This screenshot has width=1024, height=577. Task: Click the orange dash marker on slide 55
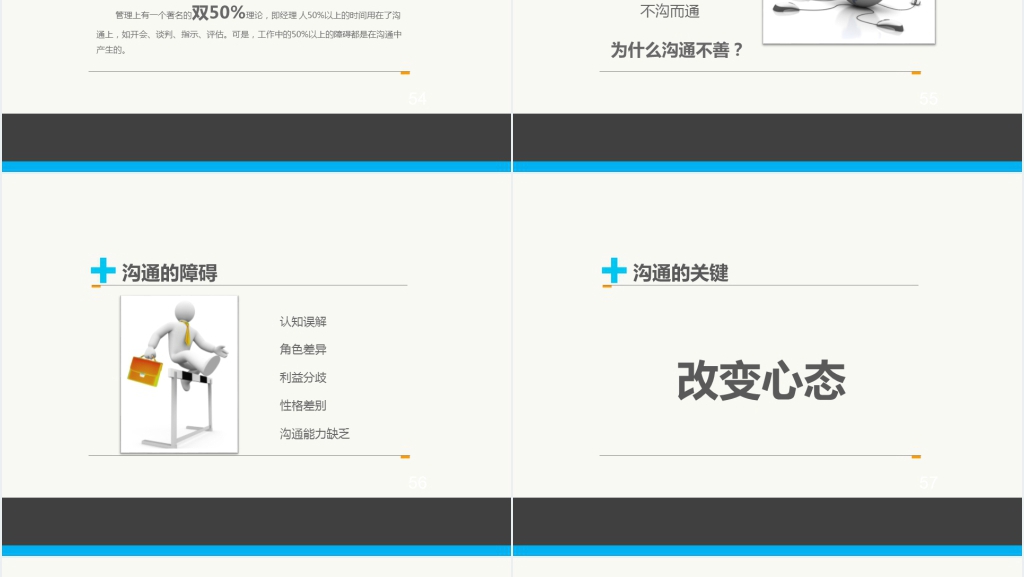tap(915, 72)
